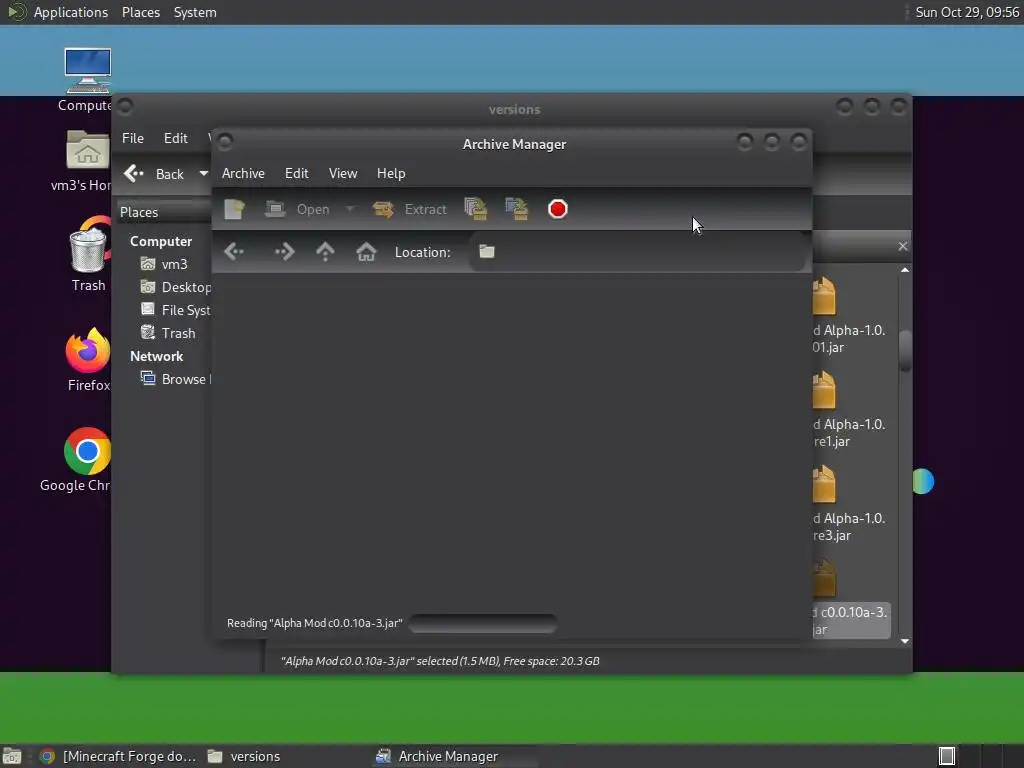Open File menu in versions window
This screenshot has height=768, width=1024.
point(133,138)
